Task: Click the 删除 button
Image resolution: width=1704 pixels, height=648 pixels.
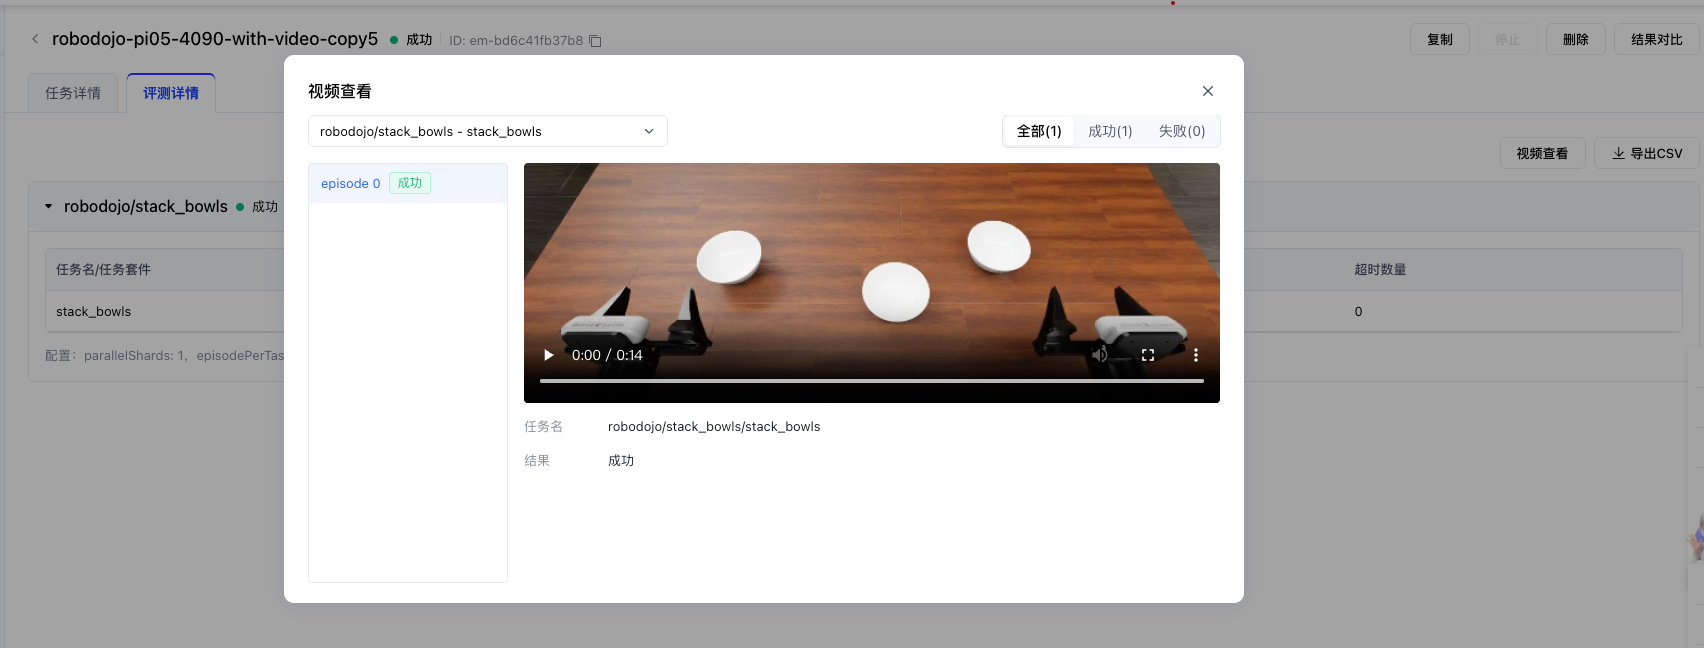Action: click(1576, 39)
